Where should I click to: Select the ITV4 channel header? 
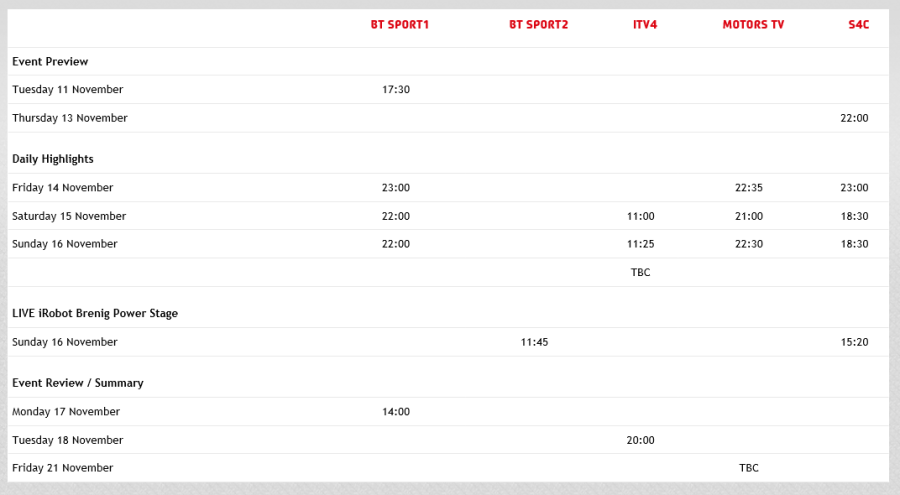645,24
